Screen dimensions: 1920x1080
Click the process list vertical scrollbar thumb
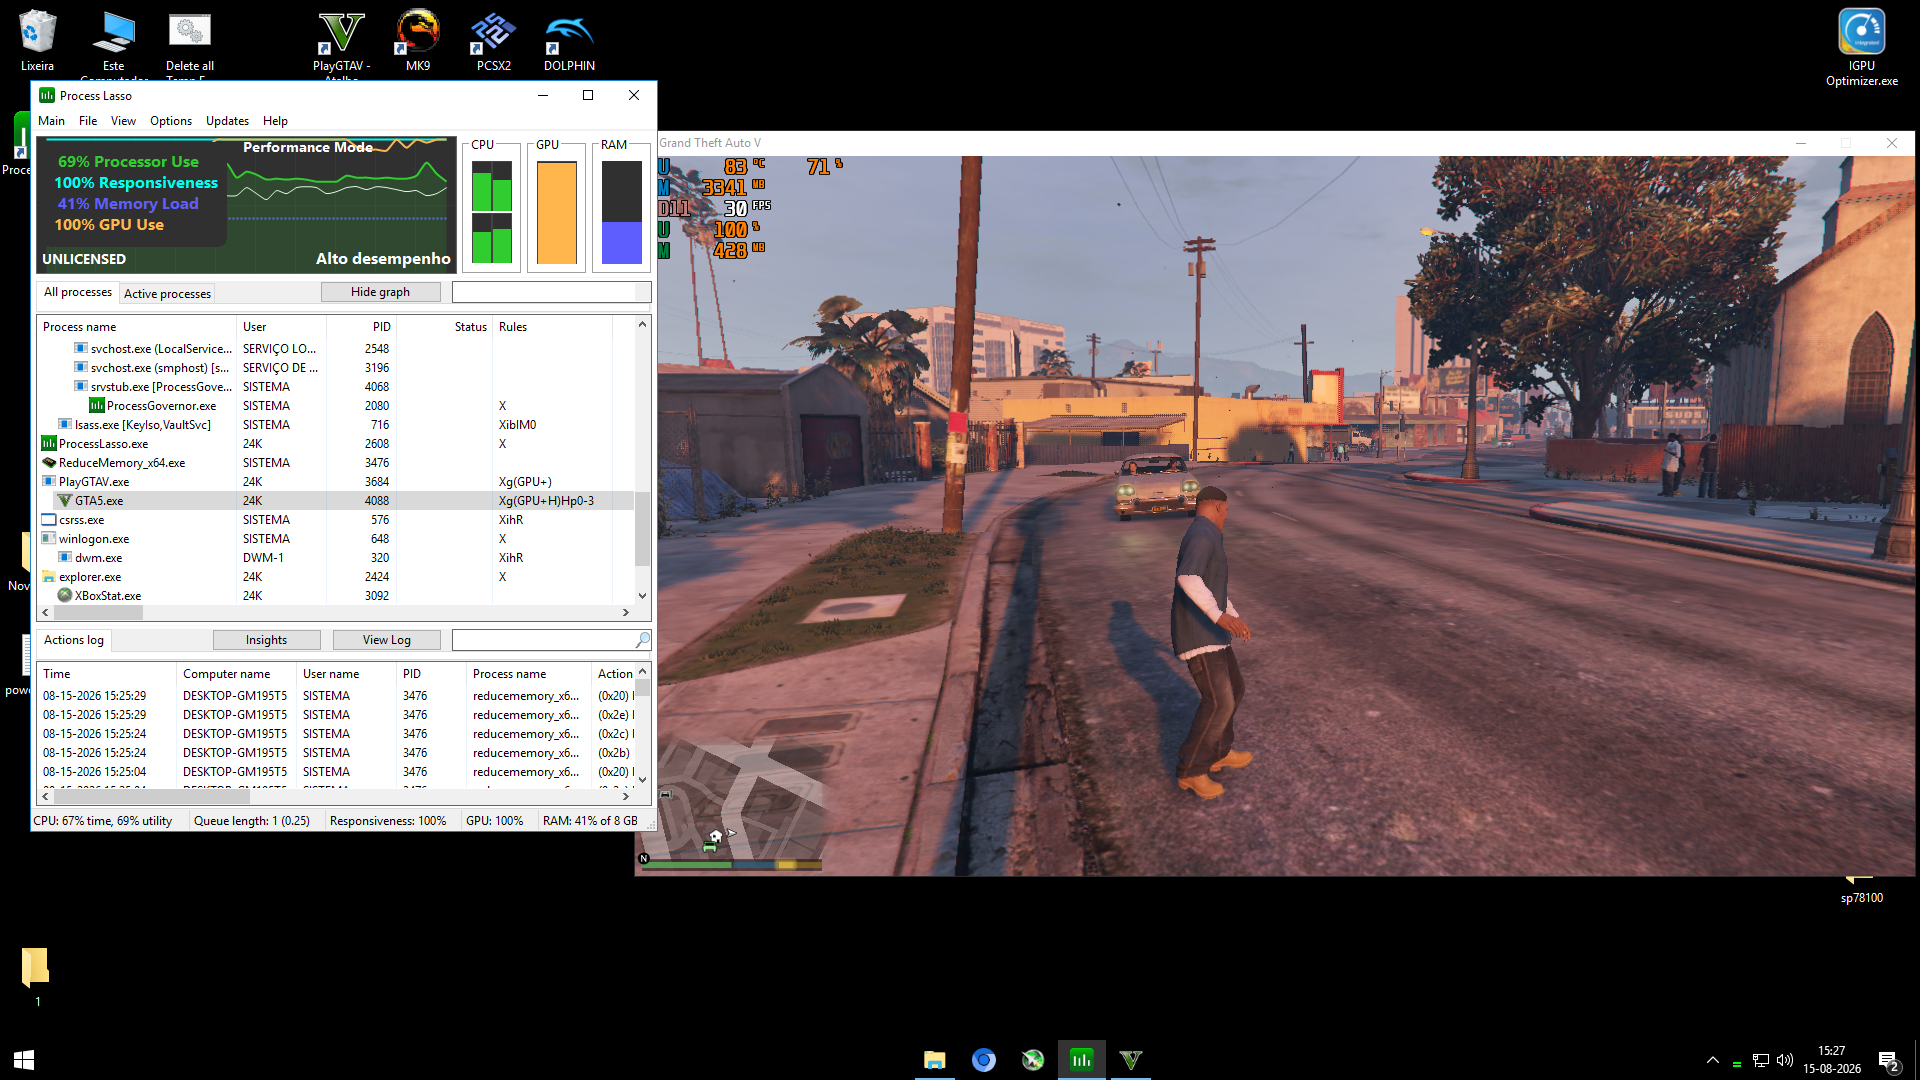(x=642, y=529)
